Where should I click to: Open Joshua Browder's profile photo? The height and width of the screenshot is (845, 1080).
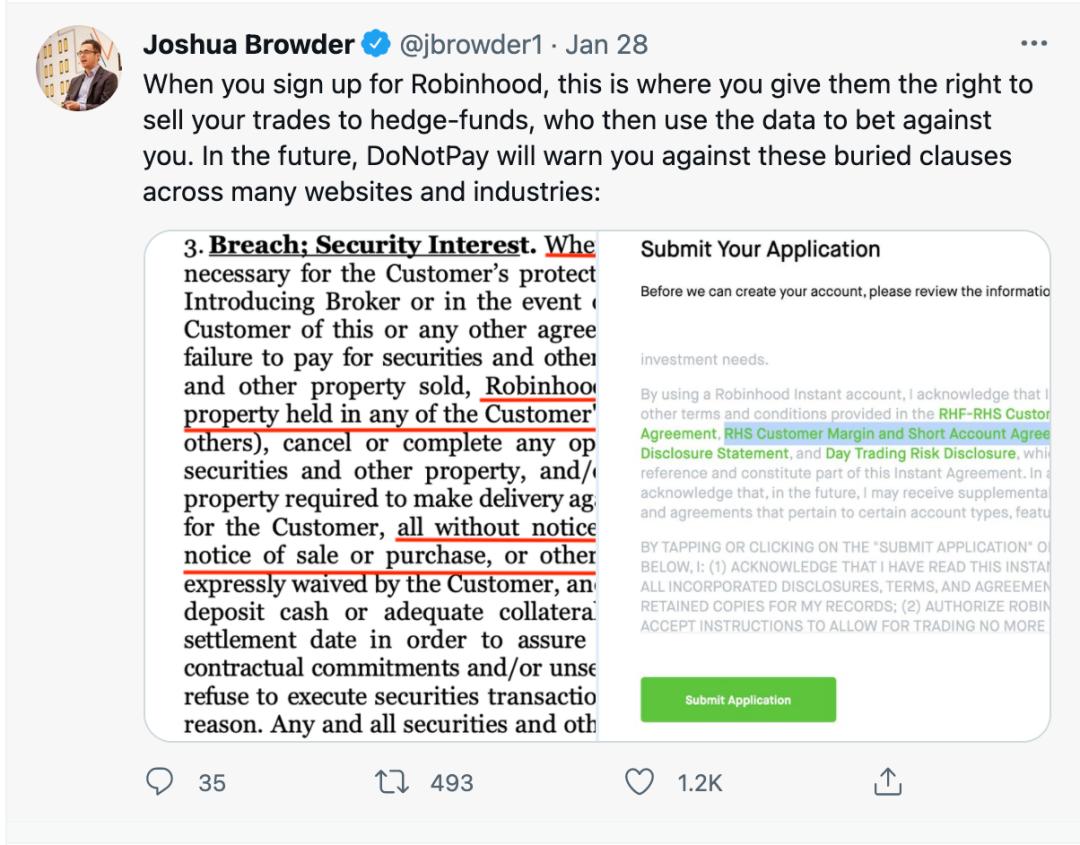[x=79, y=69]
